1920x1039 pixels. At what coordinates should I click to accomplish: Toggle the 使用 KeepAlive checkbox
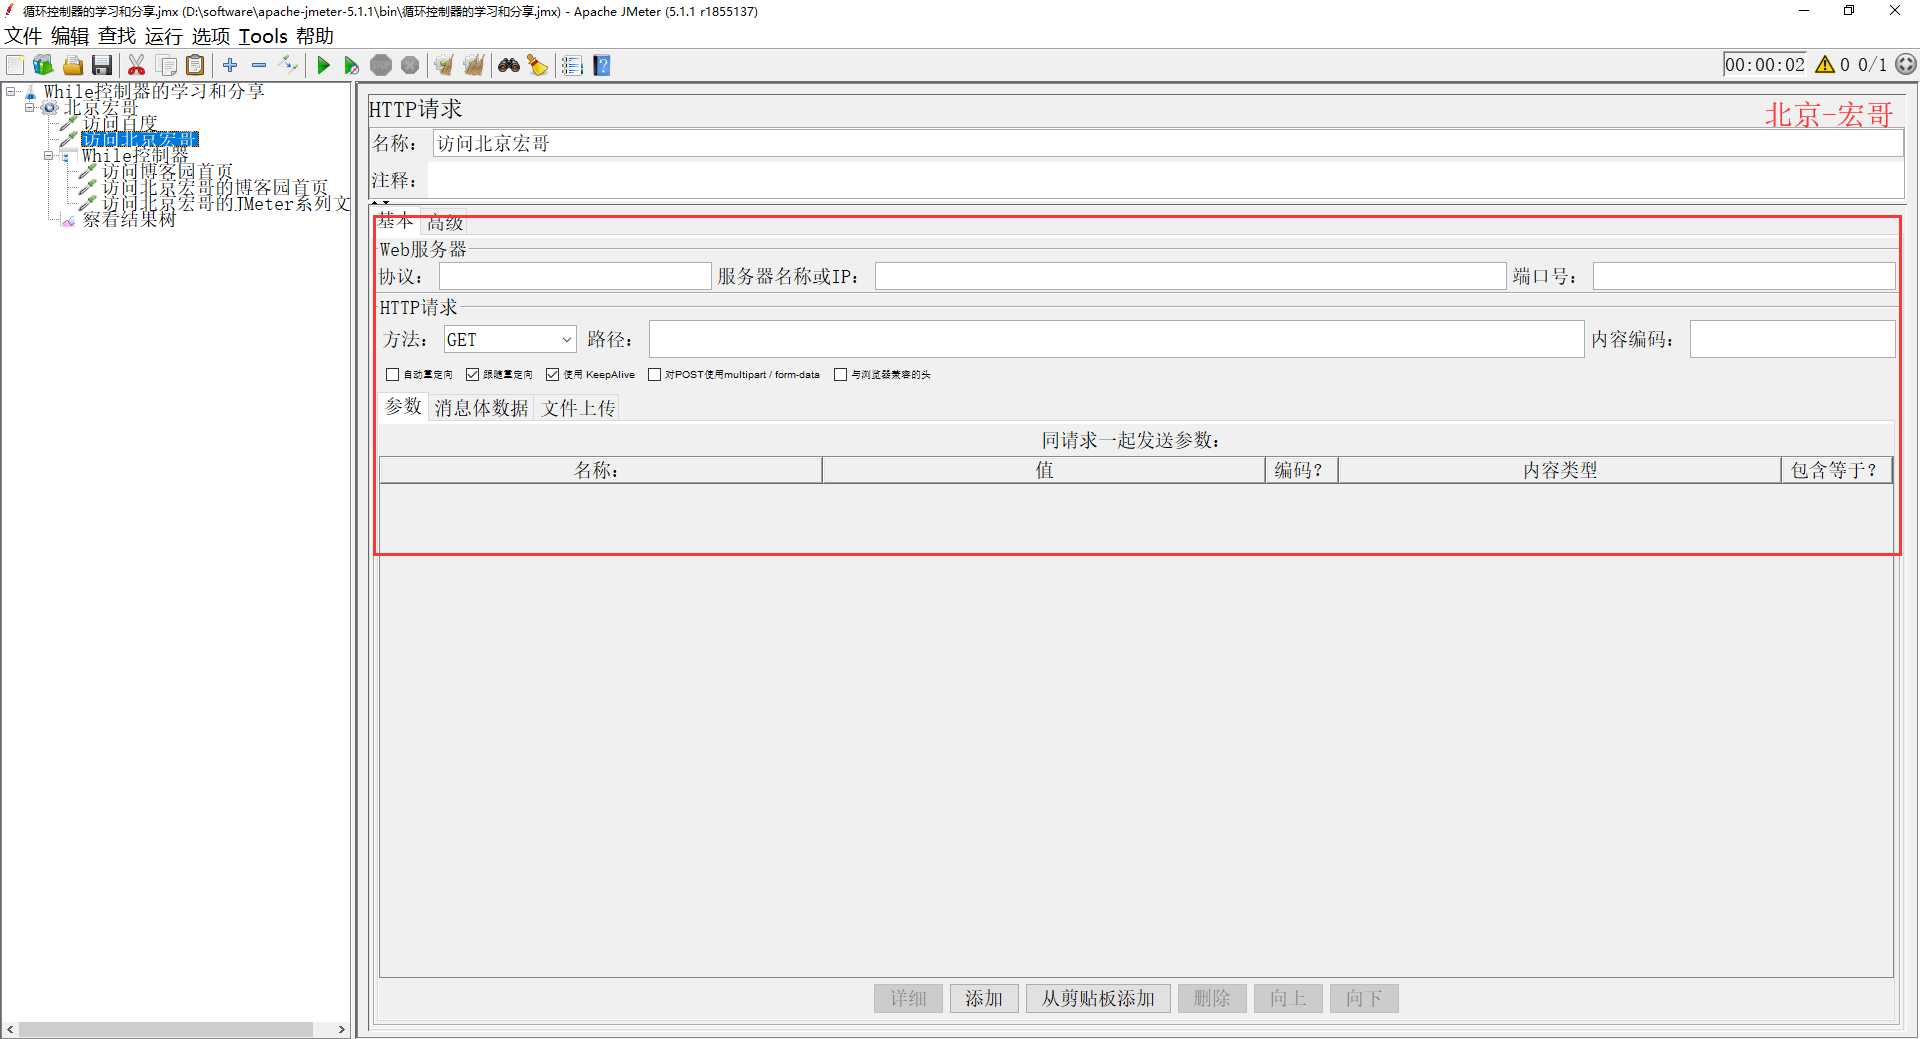[552, 374]
